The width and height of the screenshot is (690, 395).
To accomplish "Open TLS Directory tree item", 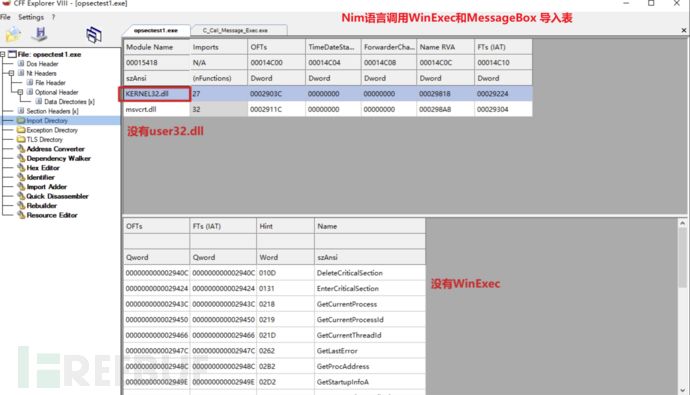I will (44, 139).
